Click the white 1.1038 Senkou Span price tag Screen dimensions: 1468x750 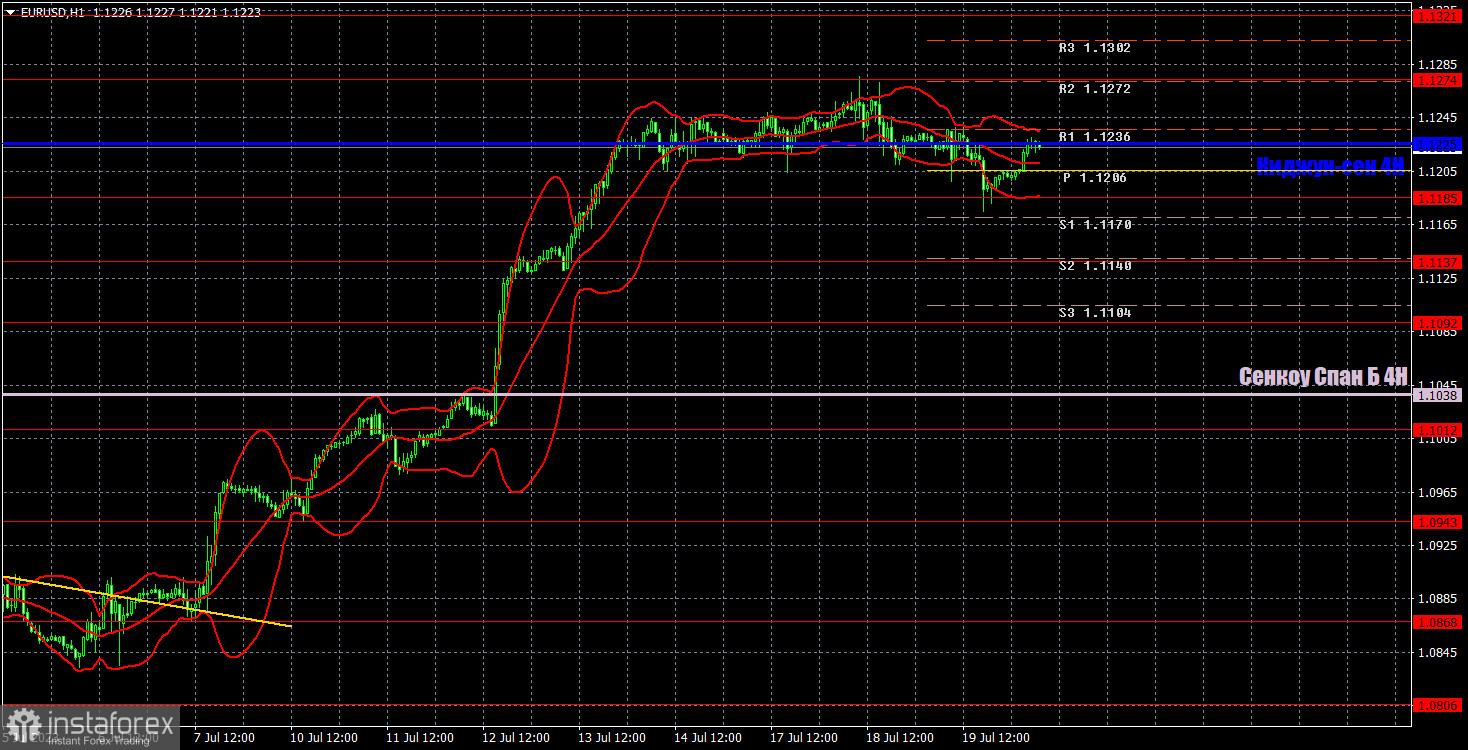point(1438,395)
